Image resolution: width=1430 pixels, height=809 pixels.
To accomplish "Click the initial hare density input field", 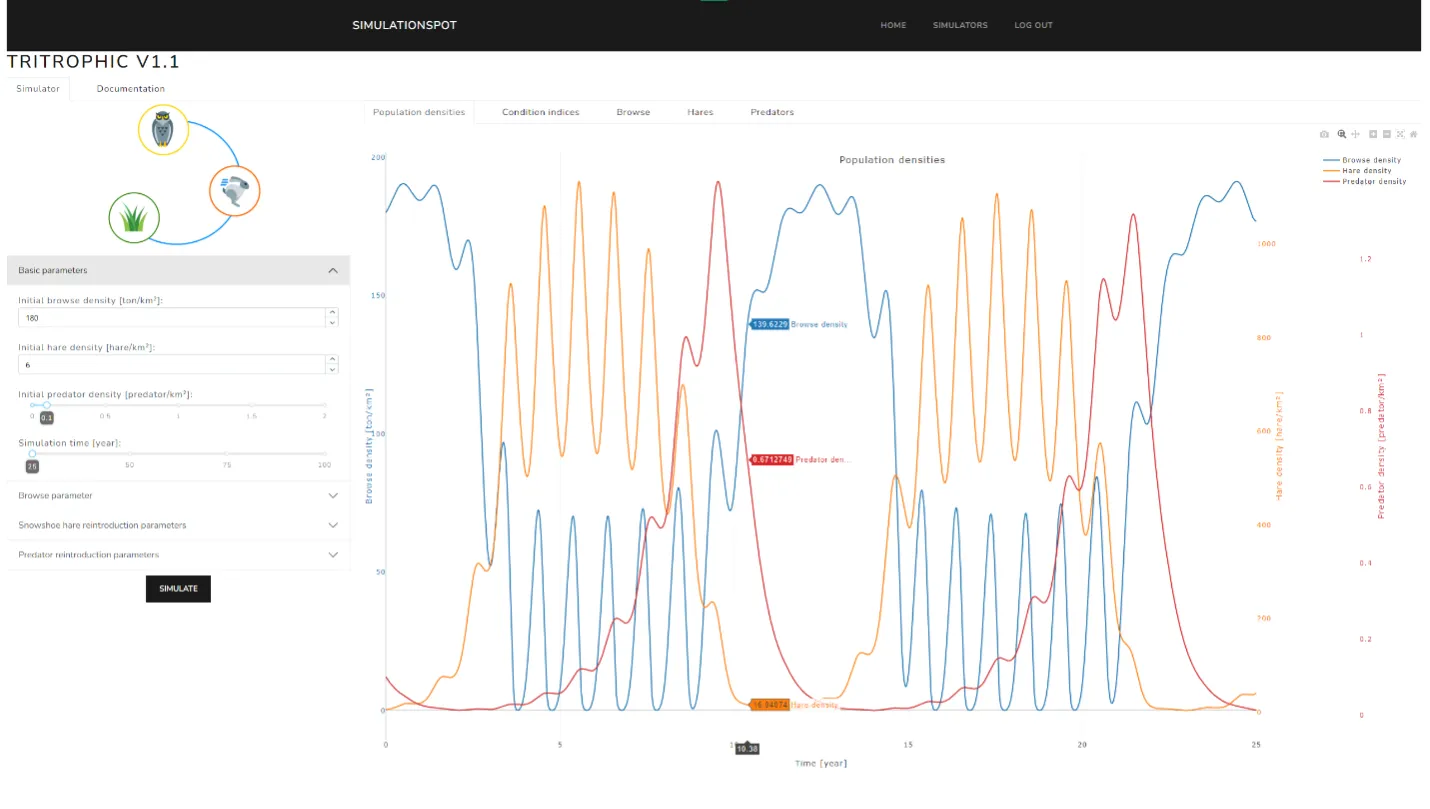I will [x=172, y=364].
